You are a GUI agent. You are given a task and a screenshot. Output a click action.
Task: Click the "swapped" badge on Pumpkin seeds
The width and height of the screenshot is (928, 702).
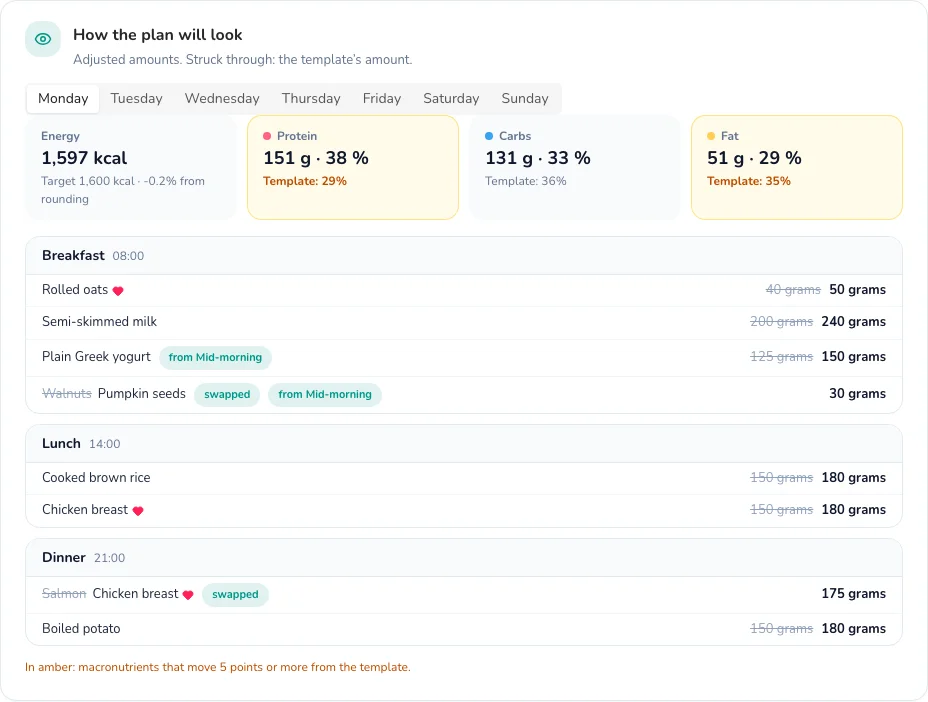point(227,395)
